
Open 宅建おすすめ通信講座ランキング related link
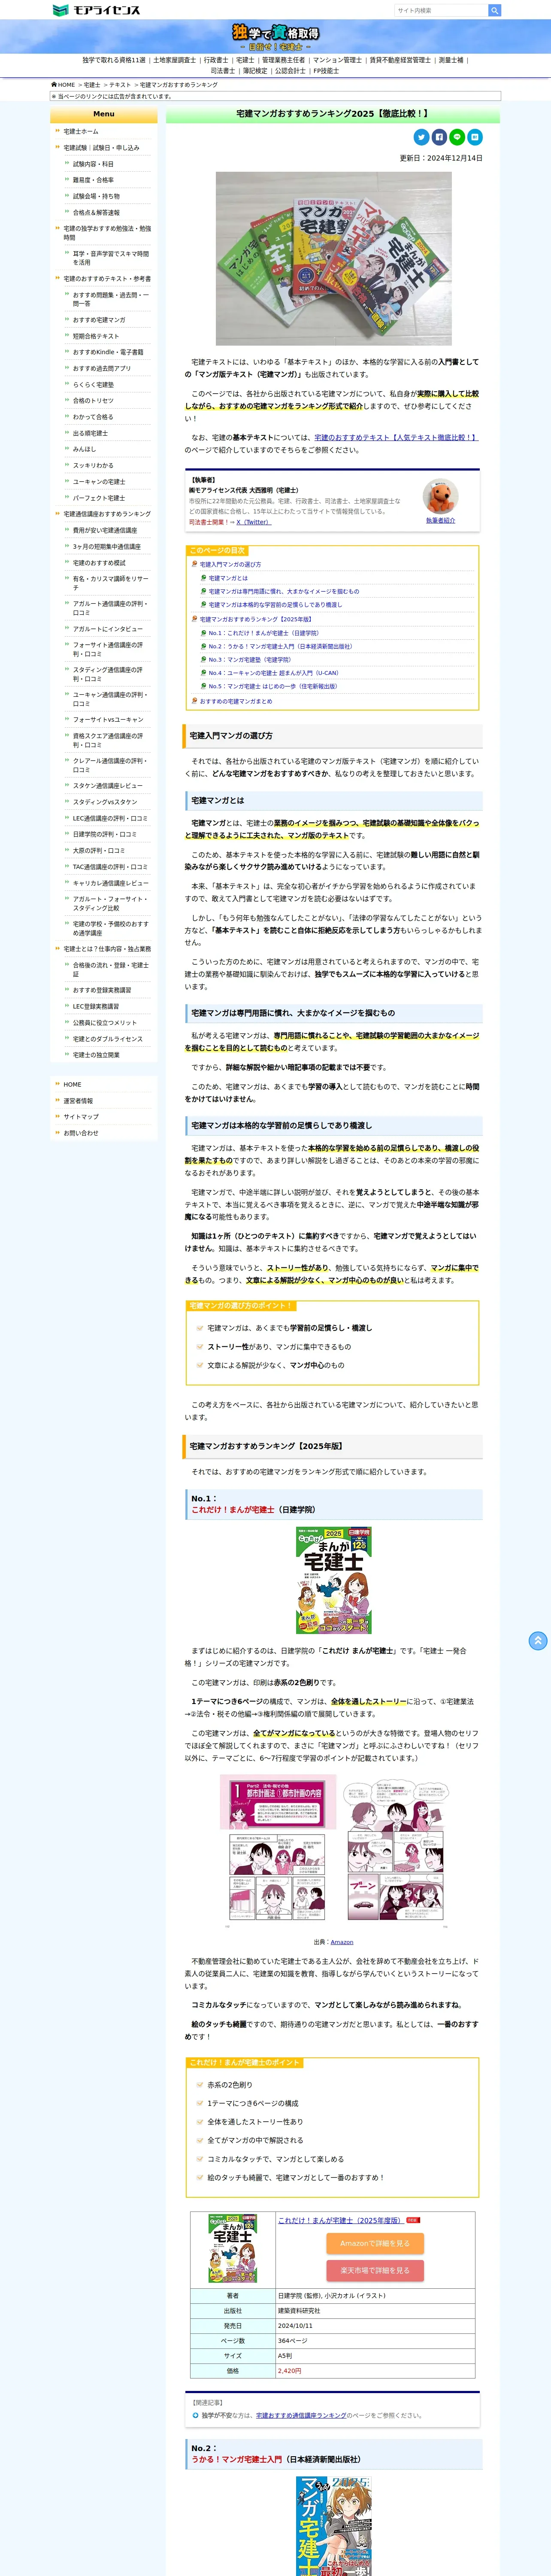(300, 2415)
